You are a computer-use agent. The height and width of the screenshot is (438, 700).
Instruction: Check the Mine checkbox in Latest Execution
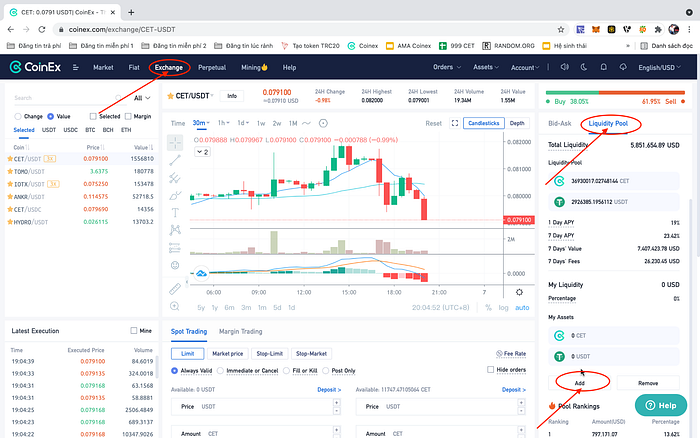tap(133, 331)
